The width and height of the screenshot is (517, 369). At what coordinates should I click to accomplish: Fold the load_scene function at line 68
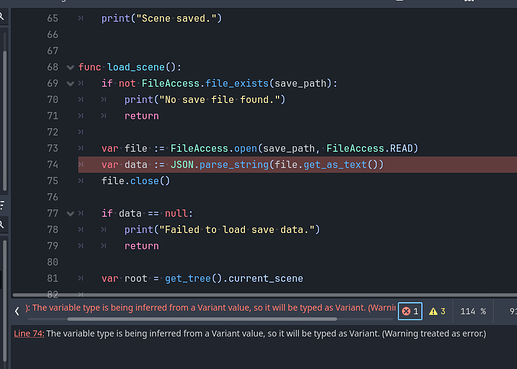(x=70, y=67)
